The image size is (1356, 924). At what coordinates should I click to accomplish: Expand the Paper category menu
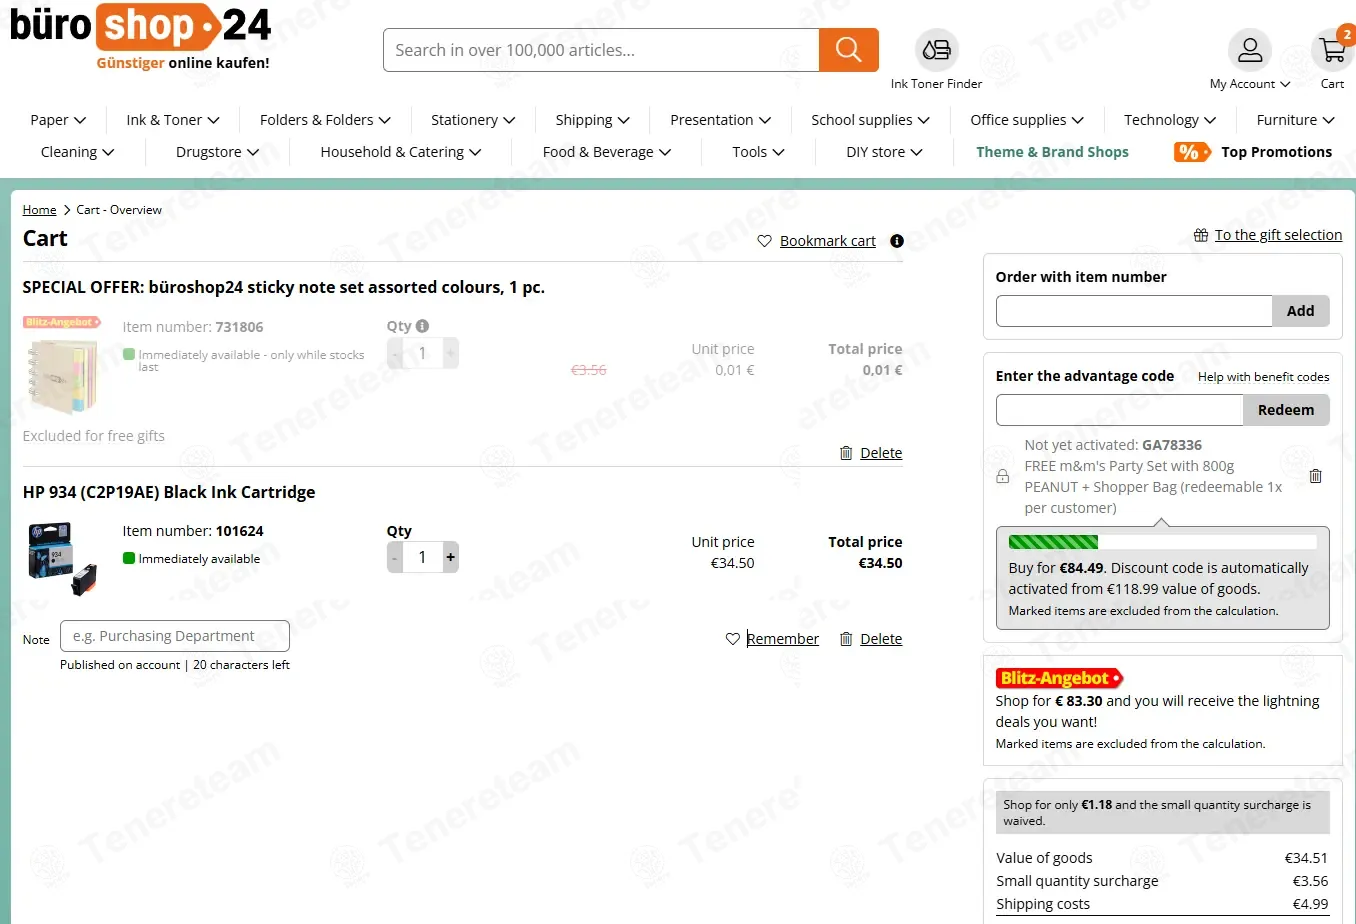point(58,120)
